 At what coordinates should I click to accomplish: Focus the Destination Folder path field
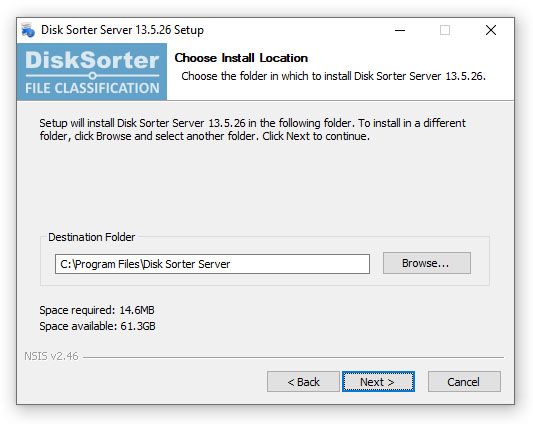click(x=212, y=264)
